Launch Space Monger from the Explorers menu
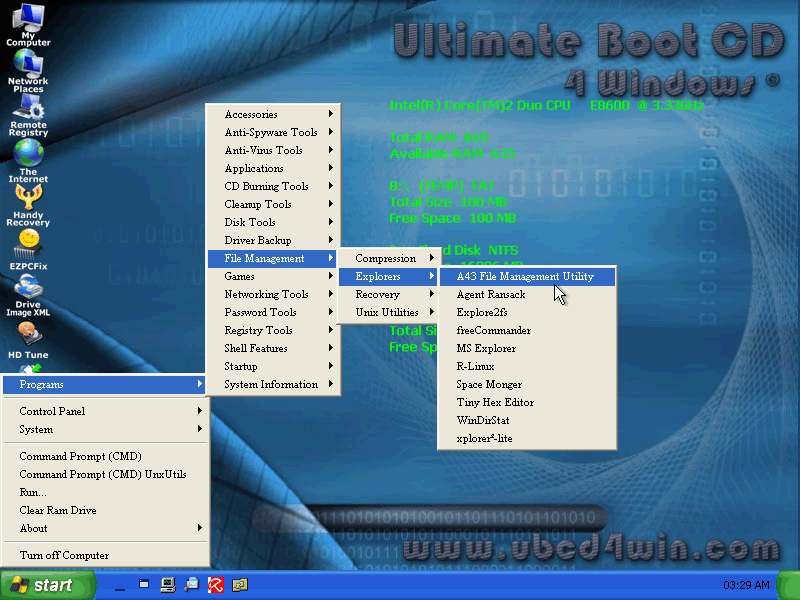Viewport: 800px width, 600px height. [527, 384]
